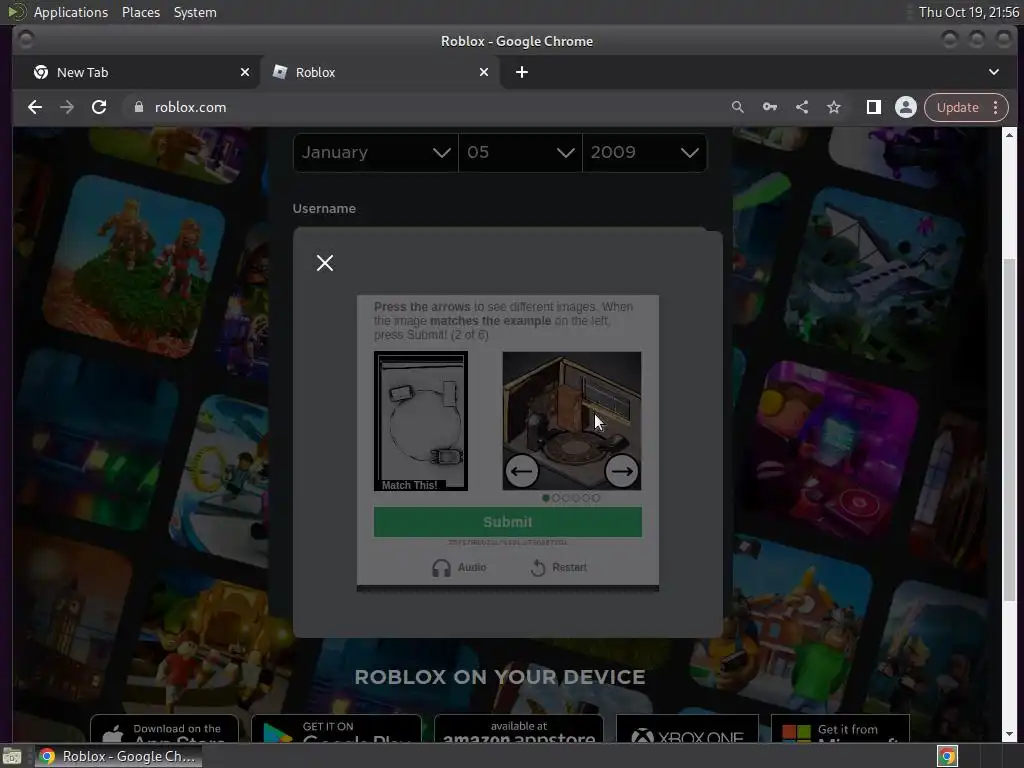Reload the Roblox page
This screenshot has height=768, width=1024.
click(99, 107)
